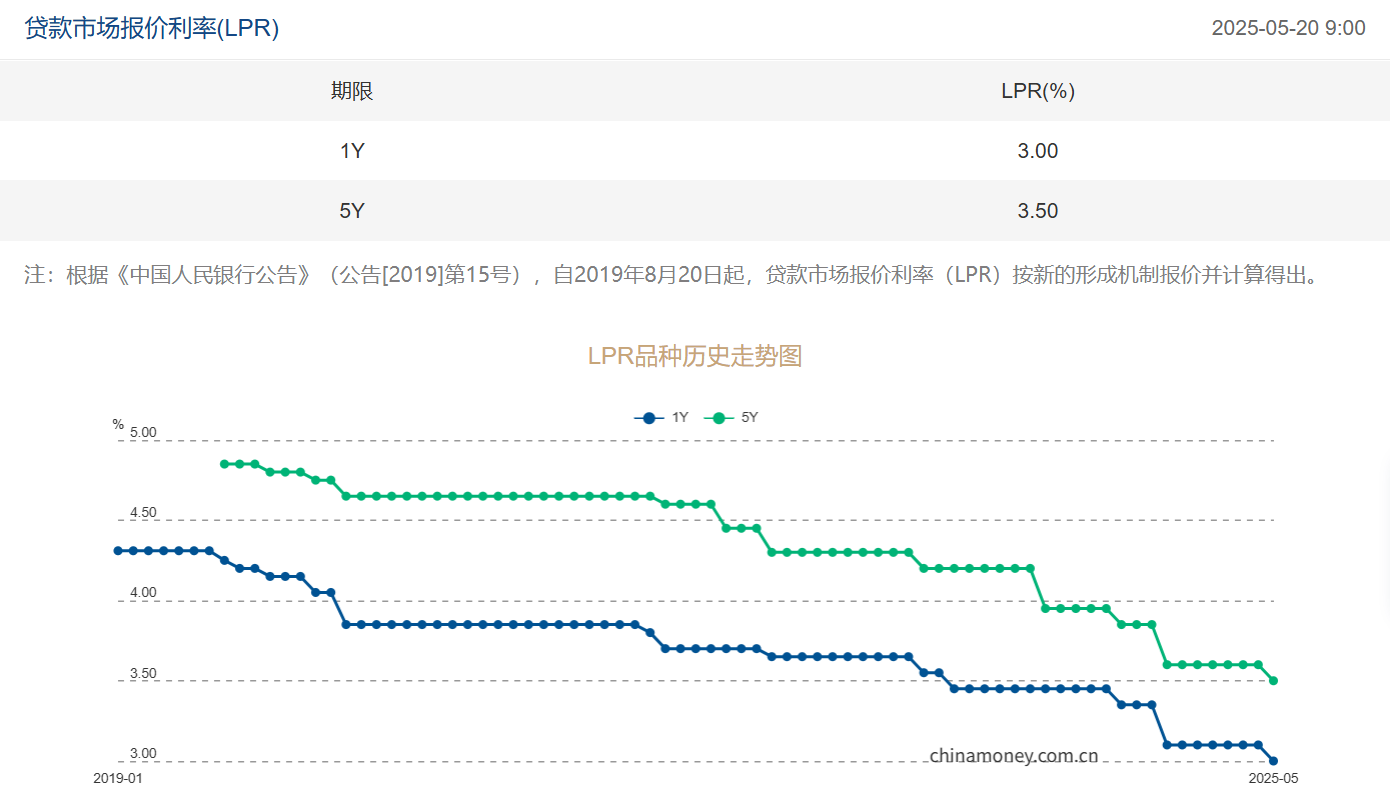Screen dimensions: 1390x793
Task: Select the last blue 1Y data point
Action: click(1273, 761)
